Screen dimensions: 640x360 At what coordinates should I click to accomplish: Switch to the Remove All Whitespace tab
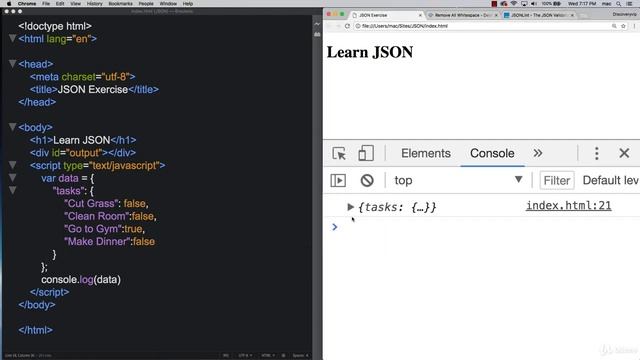point(462,15)
